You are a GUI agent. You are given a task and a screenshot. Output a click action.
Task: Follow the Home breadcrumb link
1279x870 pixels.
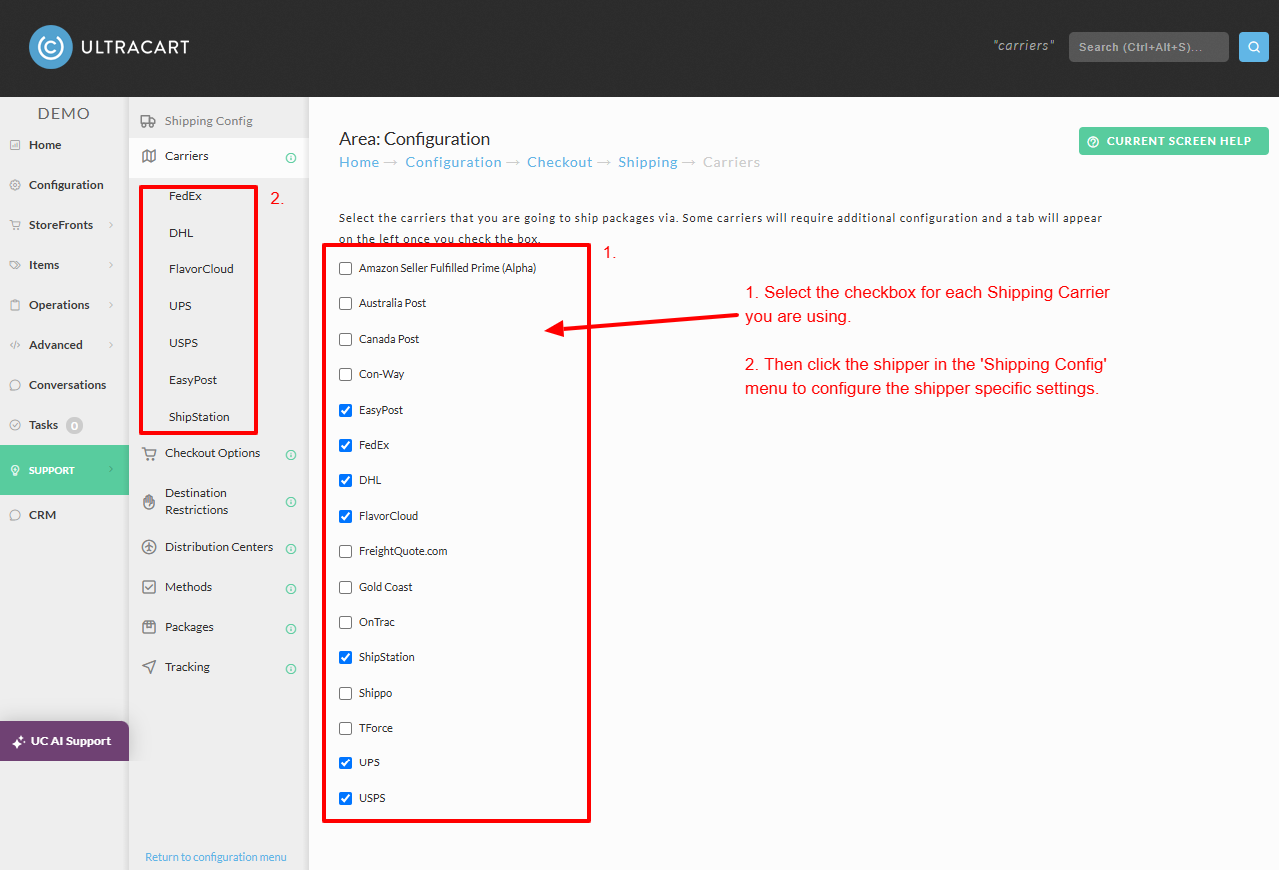(x=359, y=162)
